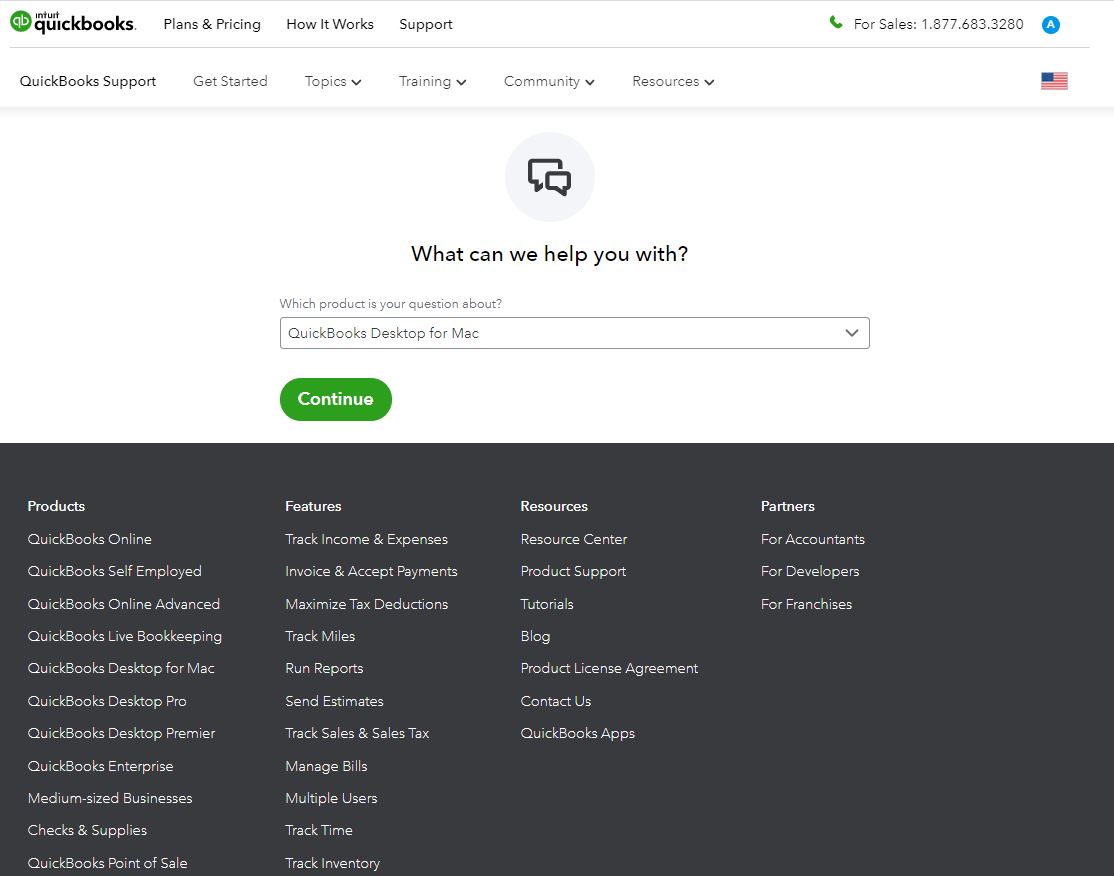Expand the Training dropdown menu
This screenshot has width=1114, height=876.
point(433,82)
